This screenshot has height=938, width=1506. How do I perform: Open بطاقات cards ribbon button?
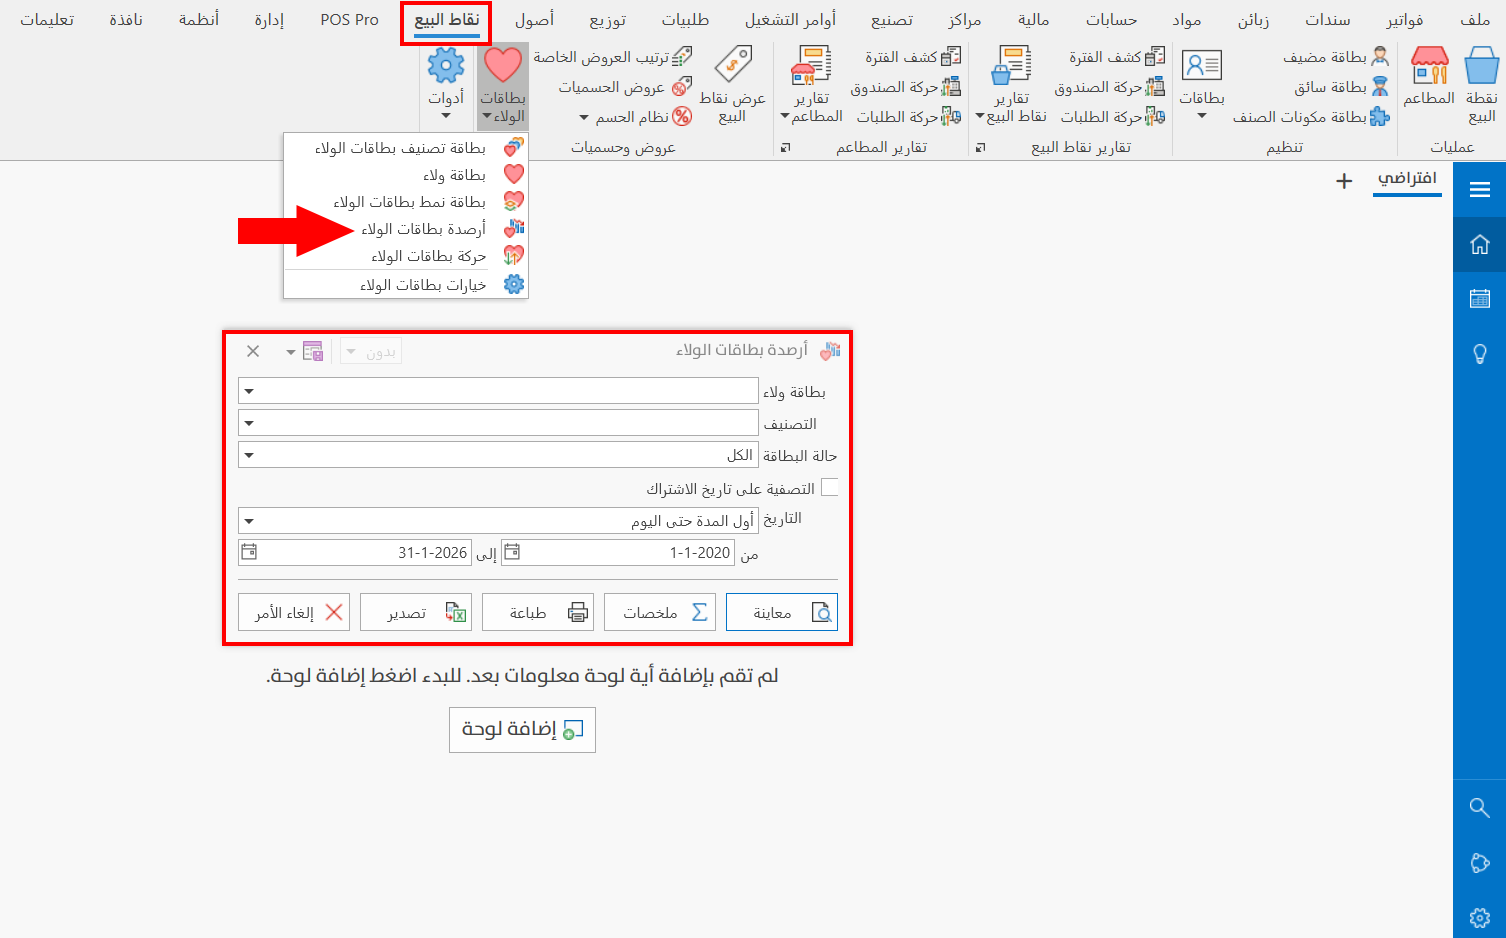[1202, 85]
